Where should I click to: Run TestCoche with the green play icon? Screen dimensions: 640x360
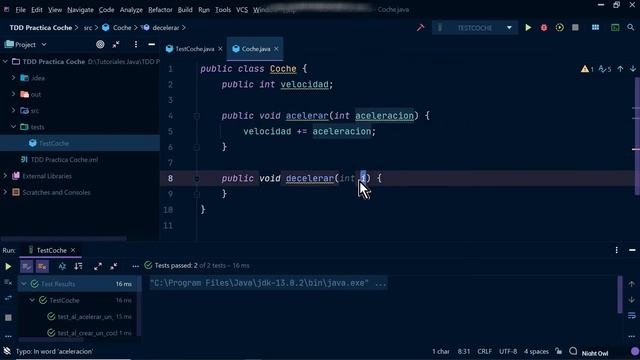tap(528, 28)
